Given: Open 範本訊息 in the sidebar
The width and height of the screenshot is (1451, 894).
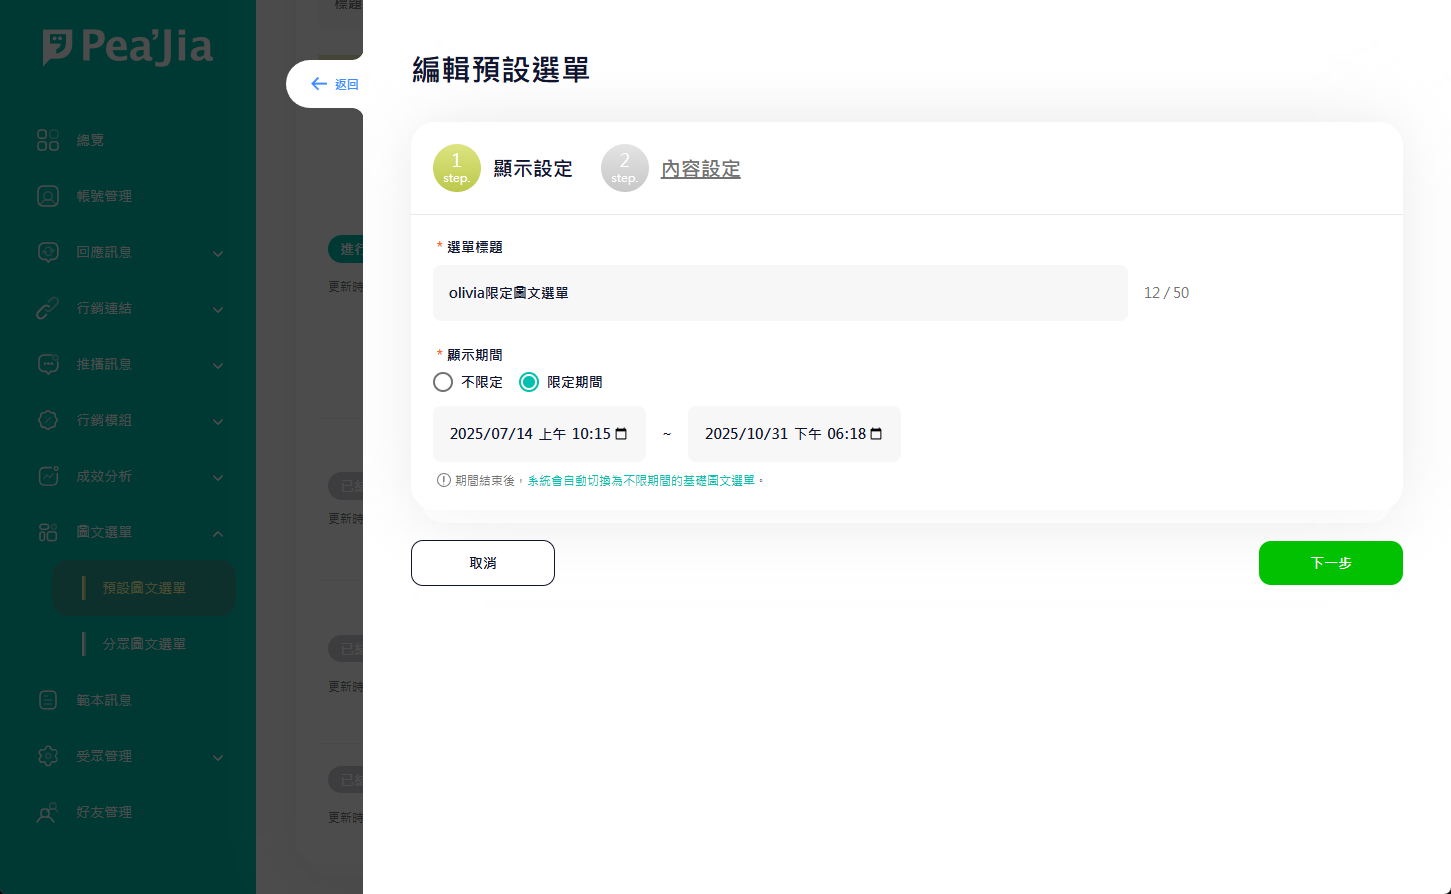Looking at the screenshot, I should [x=104, y=700].
